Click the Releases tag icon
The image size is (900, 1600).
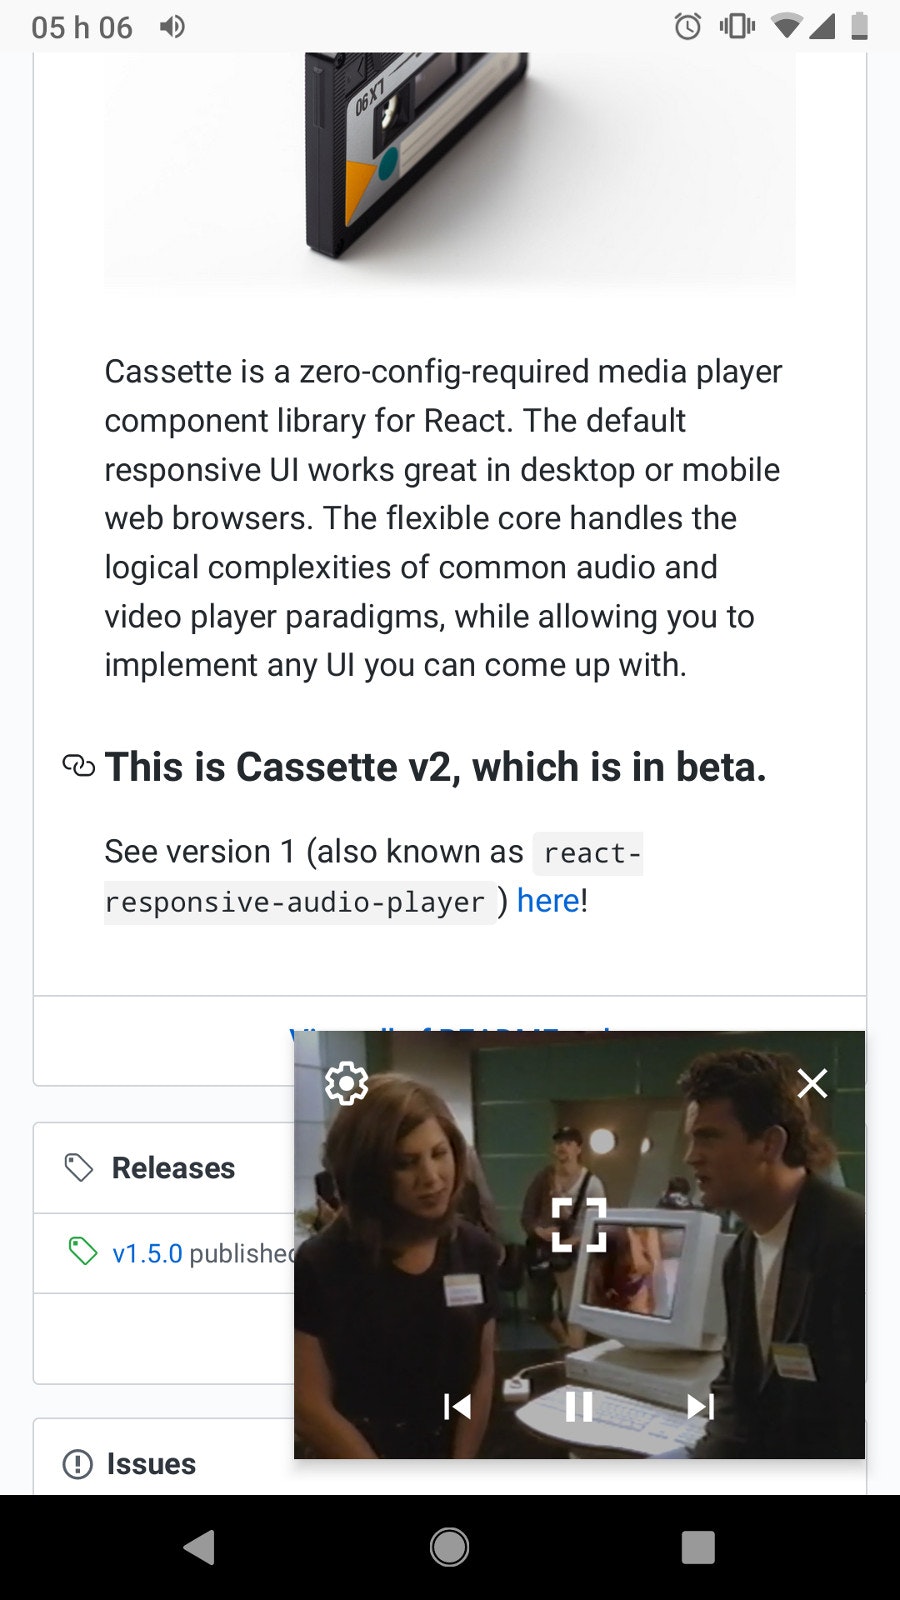[x=81, y=1167]
